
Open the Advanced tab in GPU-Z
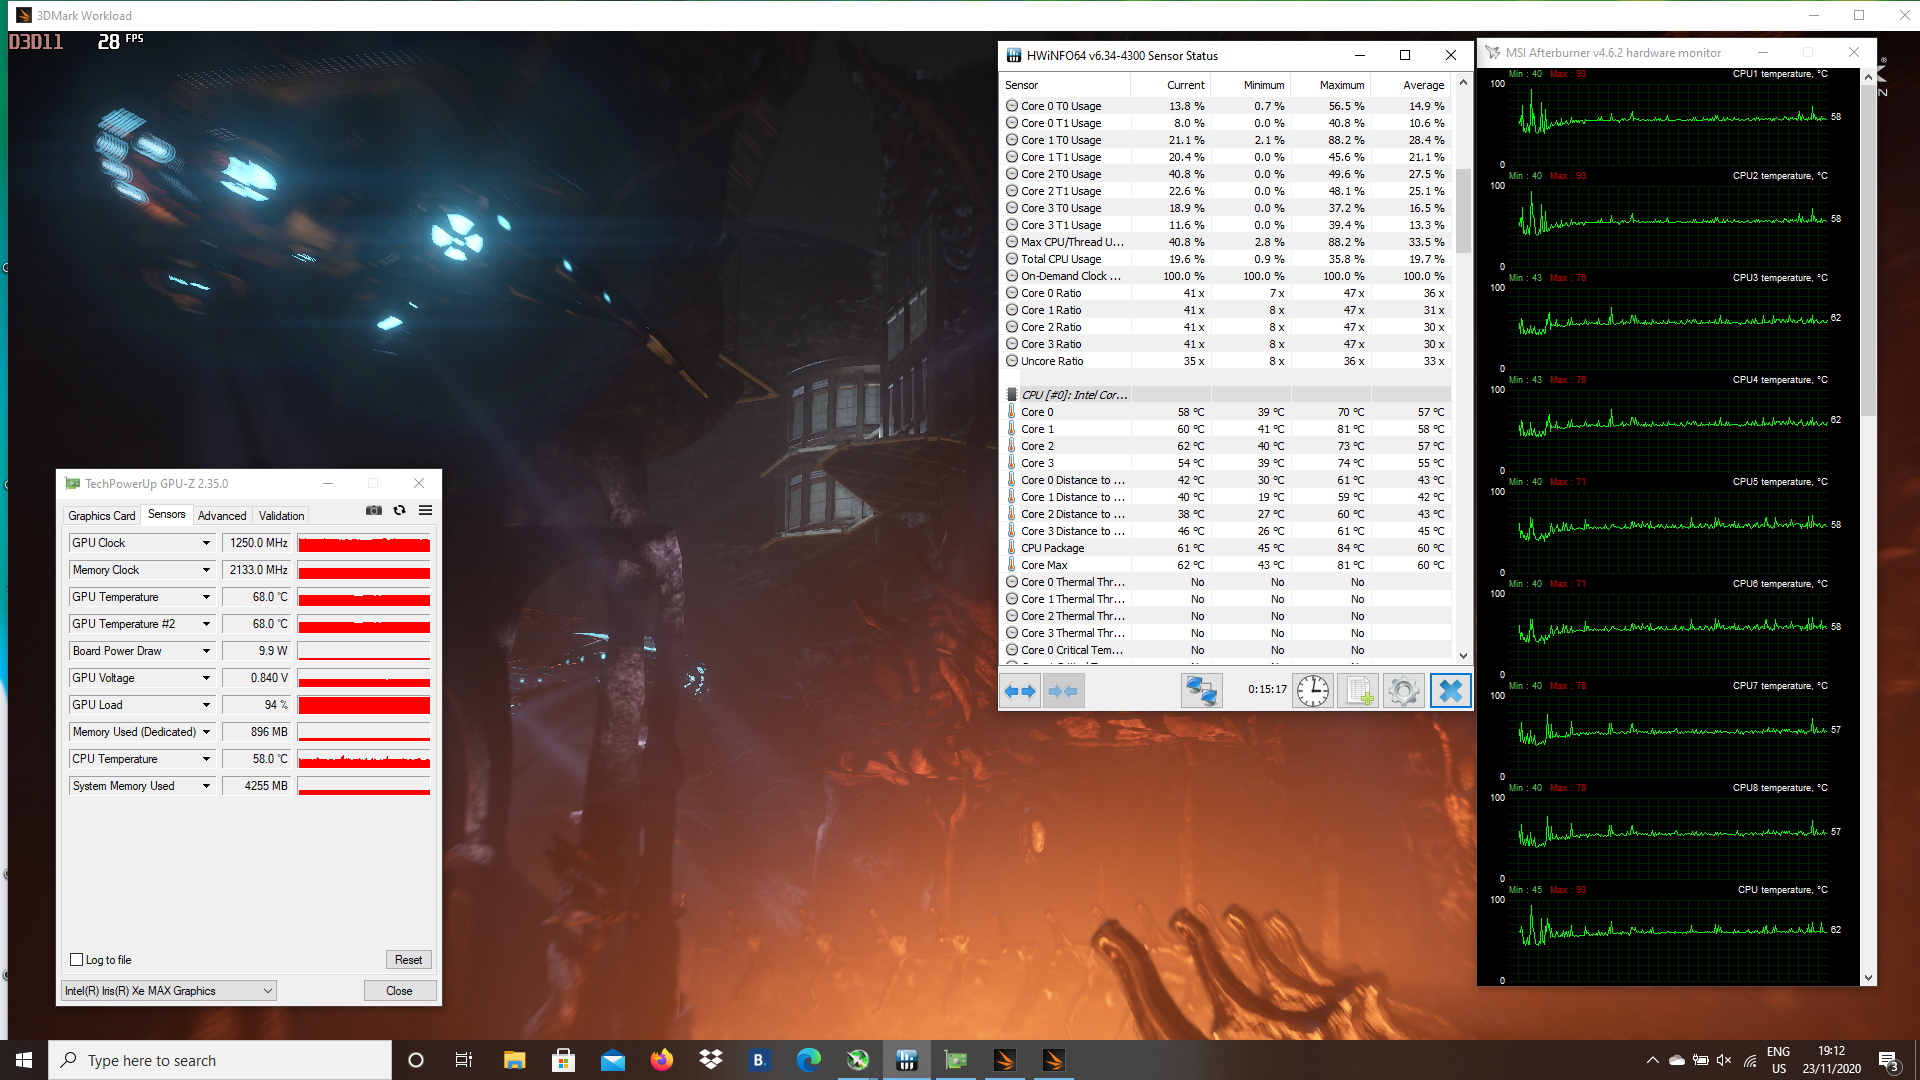(222, 516)
